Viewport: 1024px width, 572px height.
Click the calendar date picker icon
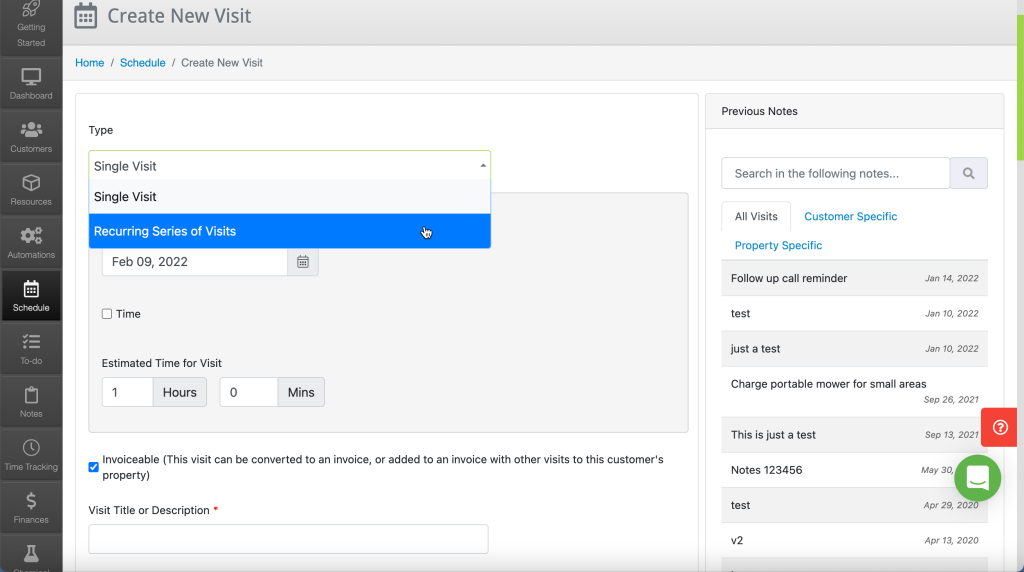point(303,262)
